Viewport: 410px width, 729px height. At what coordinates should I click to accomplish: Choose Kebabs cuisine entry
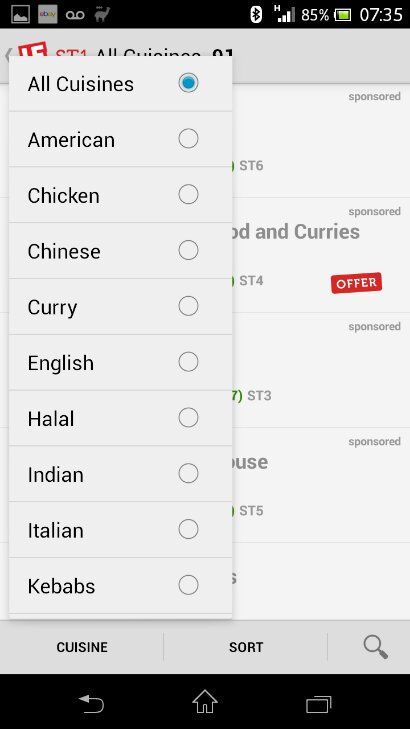(x=120, y=586)
